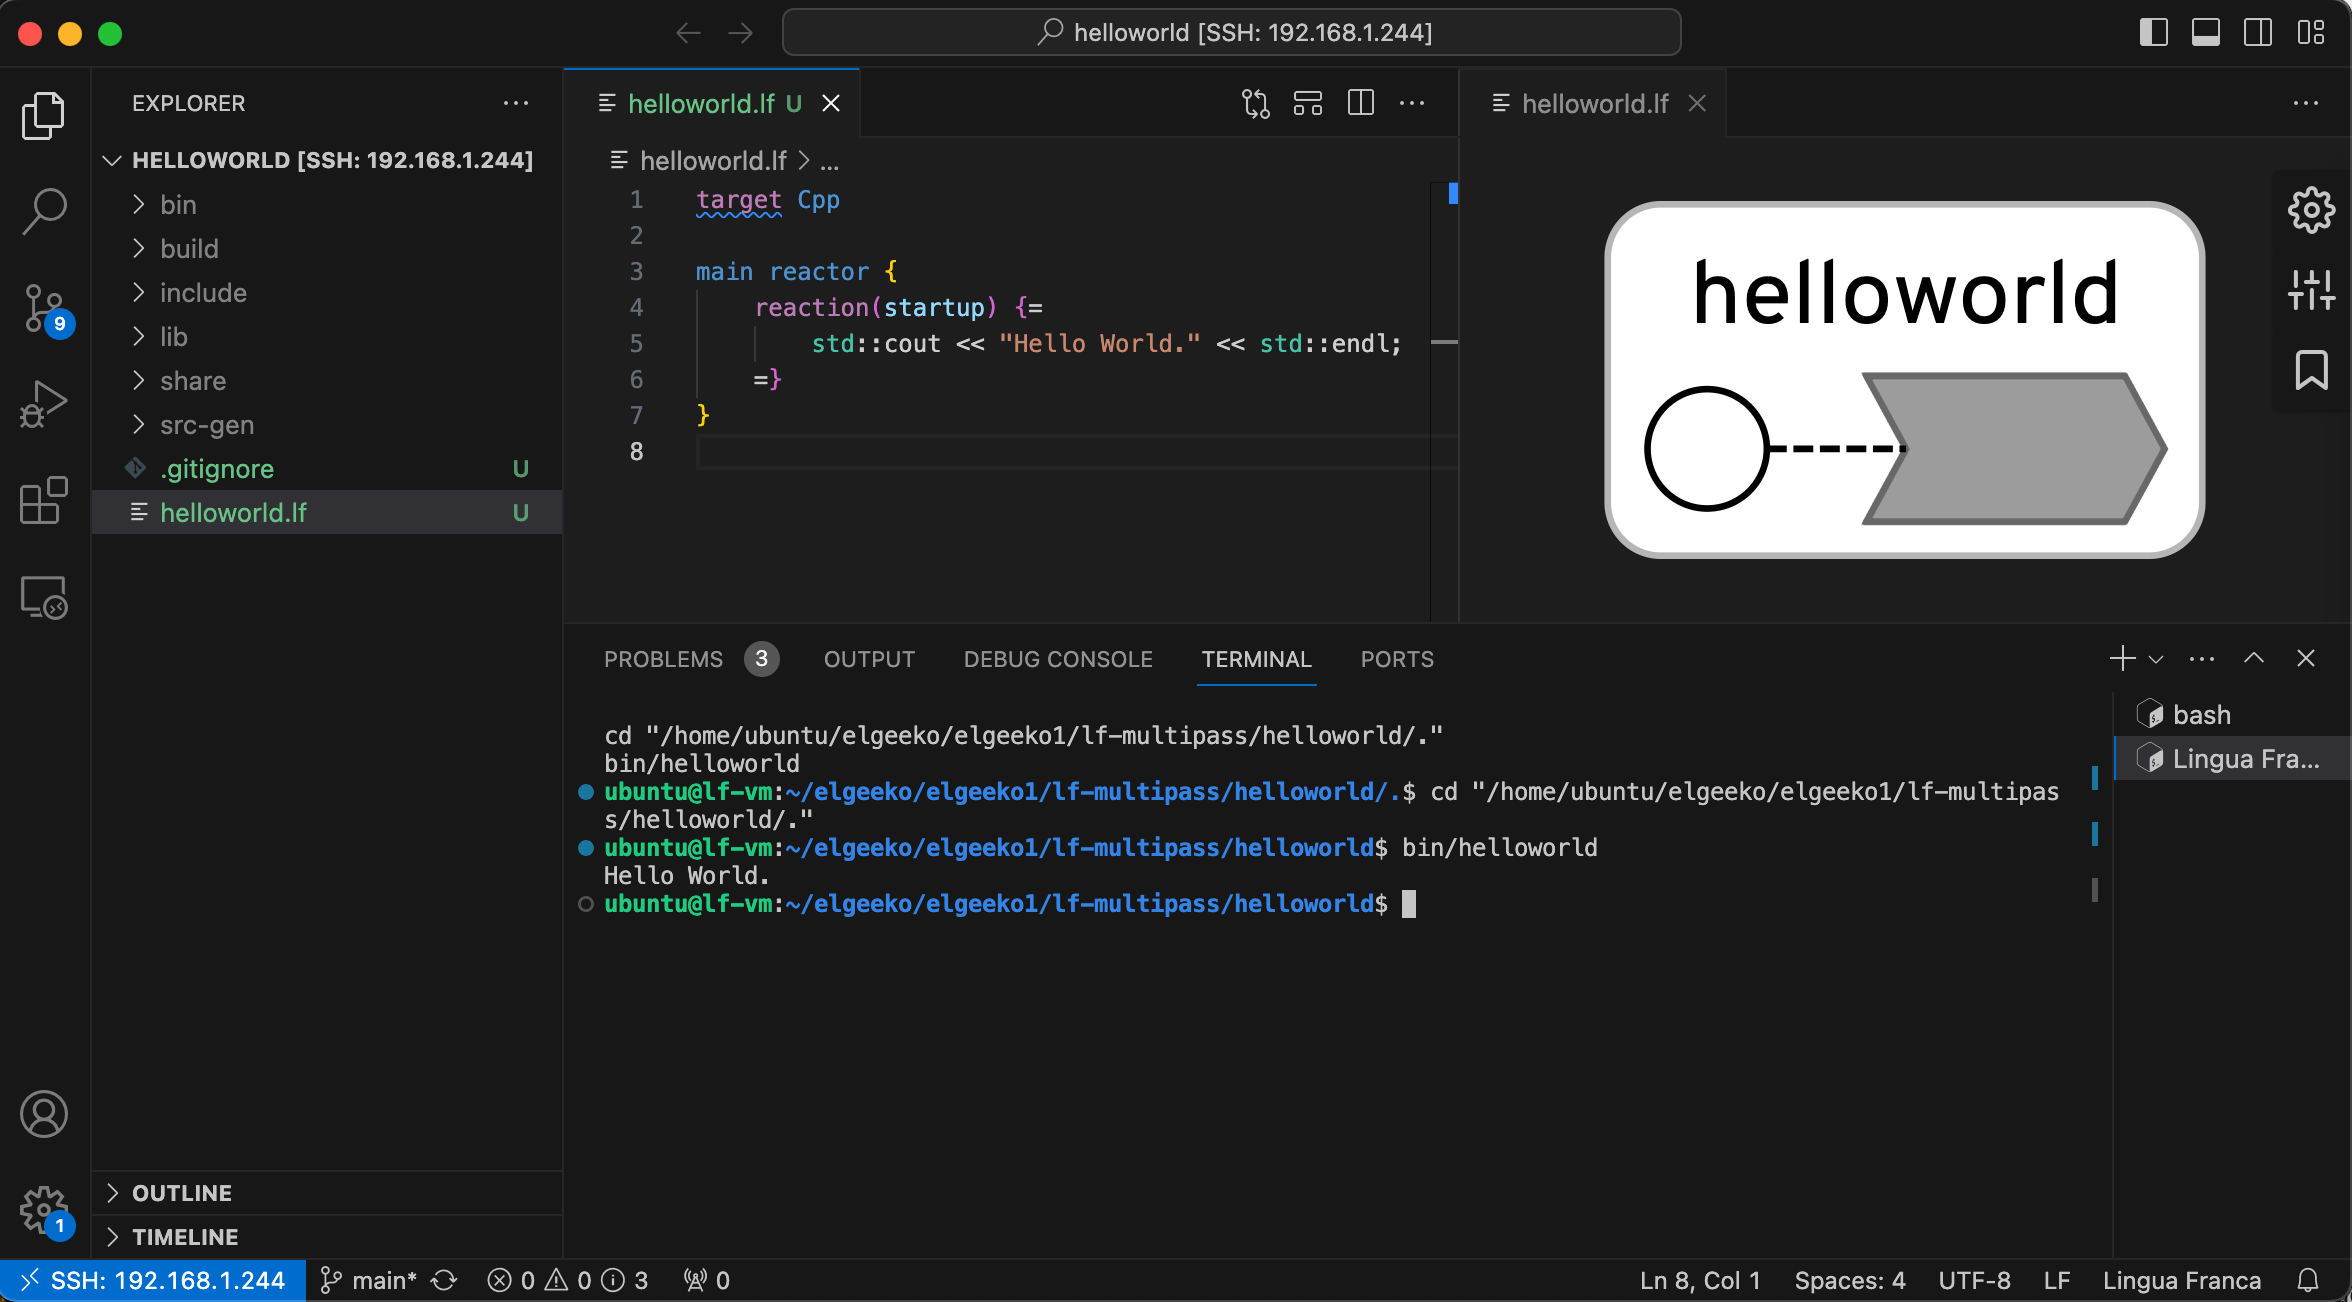Click the SSH: 192.168.1.244 remote indicator
The height and width of the screenshot is (1302, 2352).
click(x=153, y=1281)
